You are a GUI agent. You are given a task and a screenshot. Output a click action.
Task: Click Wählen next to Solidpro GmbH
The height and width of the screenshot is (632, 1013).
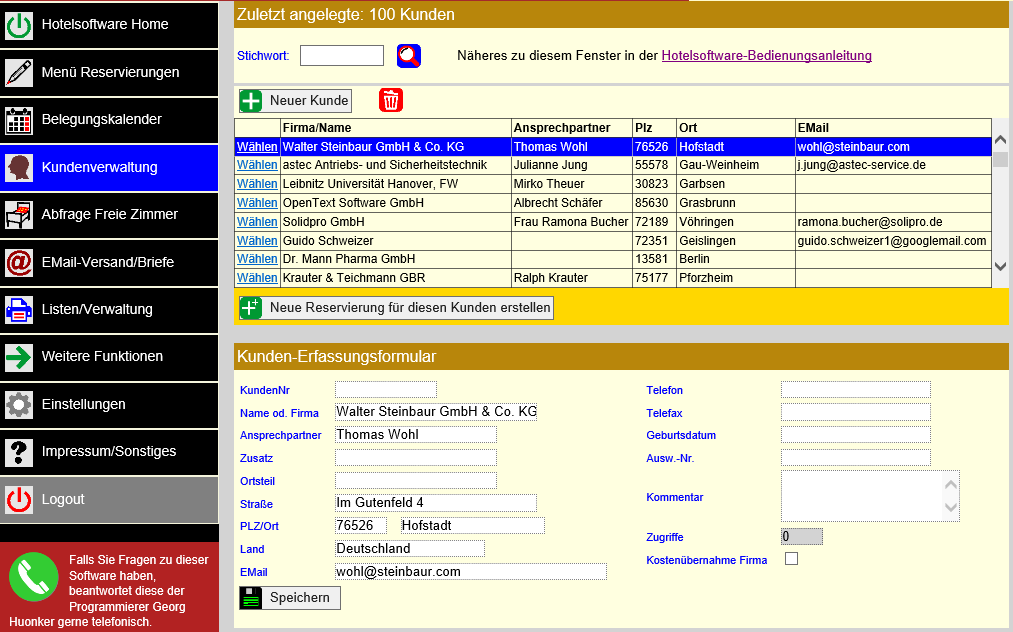point(257,222)
